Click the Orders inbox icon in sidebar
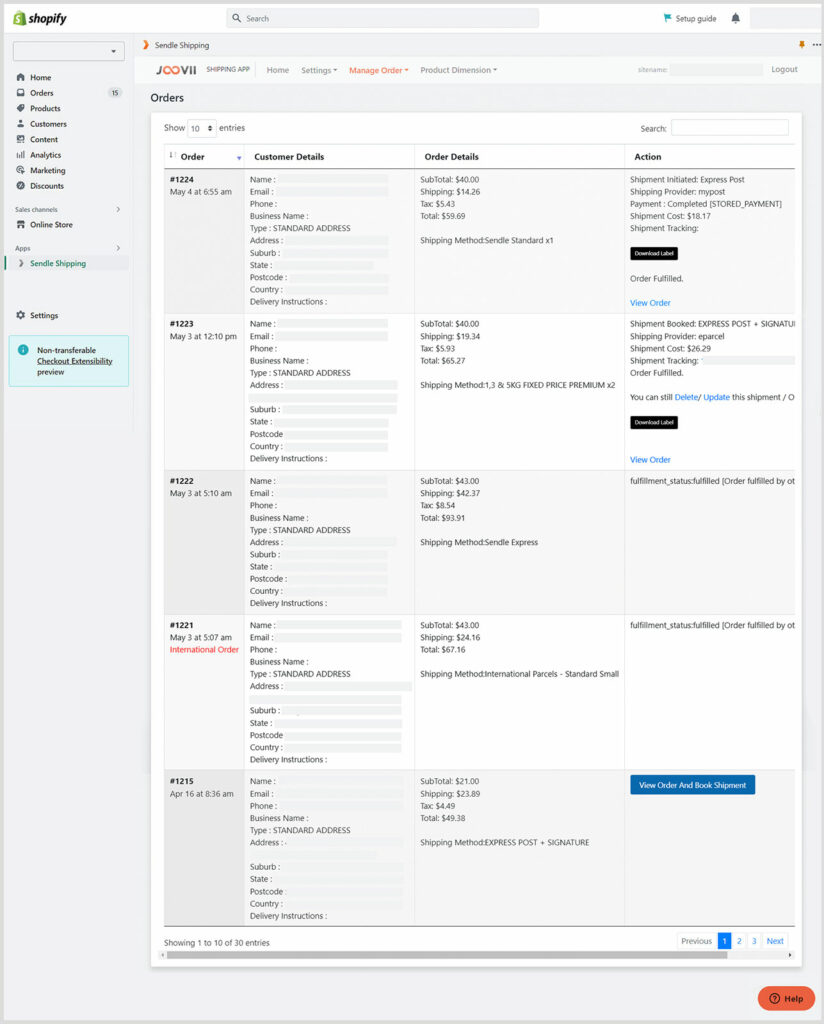 20,93
